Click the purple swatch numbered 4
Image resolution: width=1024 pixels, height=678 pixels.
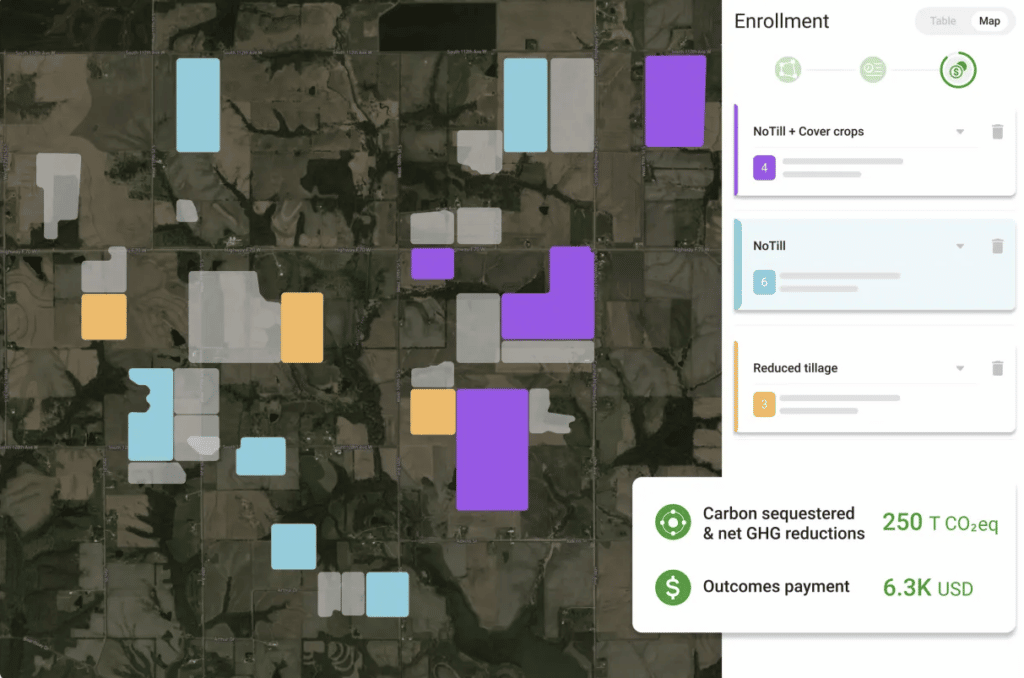(764, 168)
